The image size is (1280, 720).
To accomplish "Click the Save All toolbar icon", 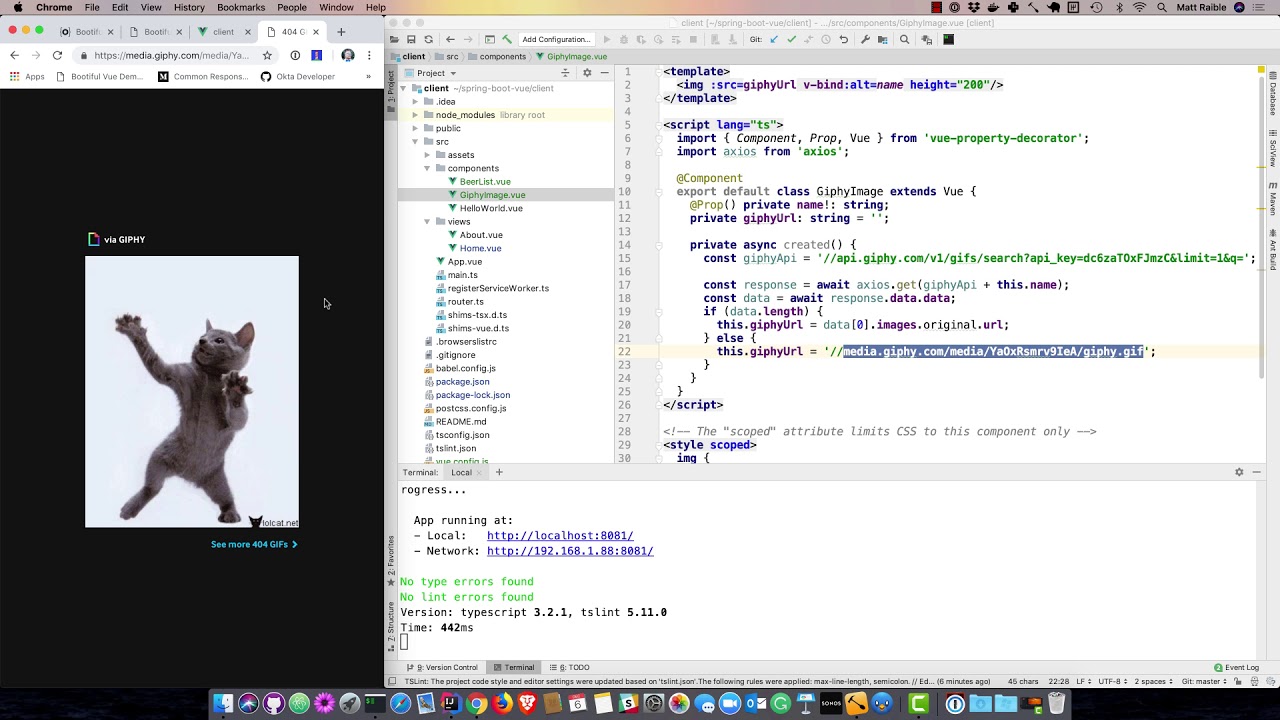I will [x=411, y=40].
